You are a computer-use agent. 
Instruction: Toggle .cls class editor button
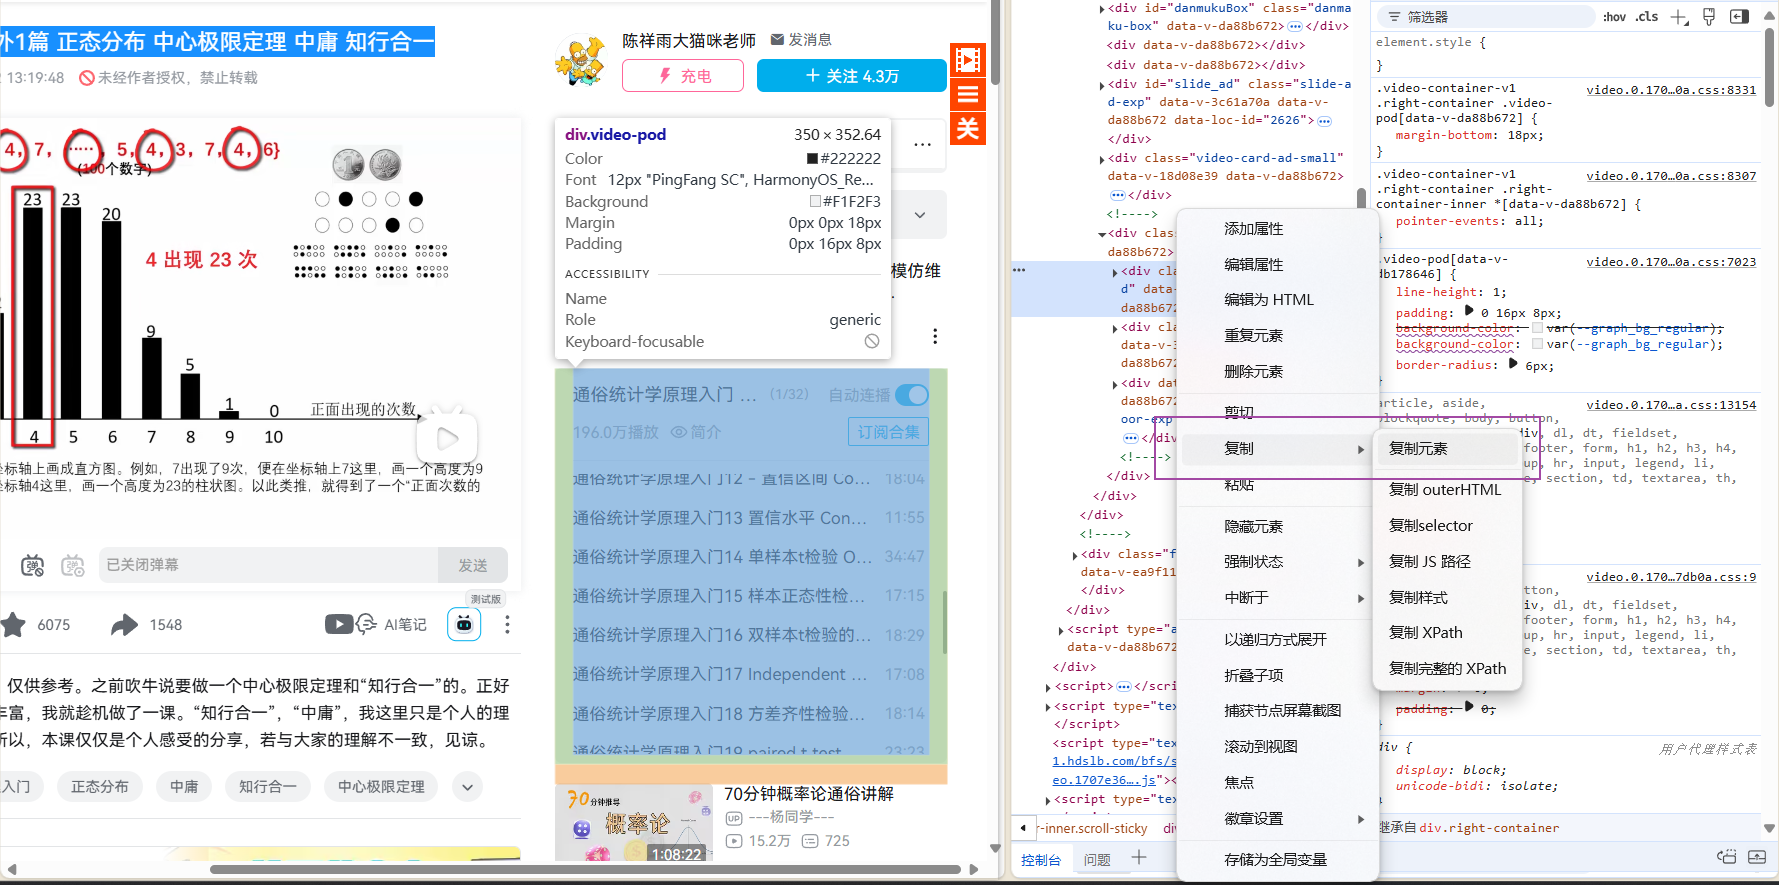(x=1646, y=17)
